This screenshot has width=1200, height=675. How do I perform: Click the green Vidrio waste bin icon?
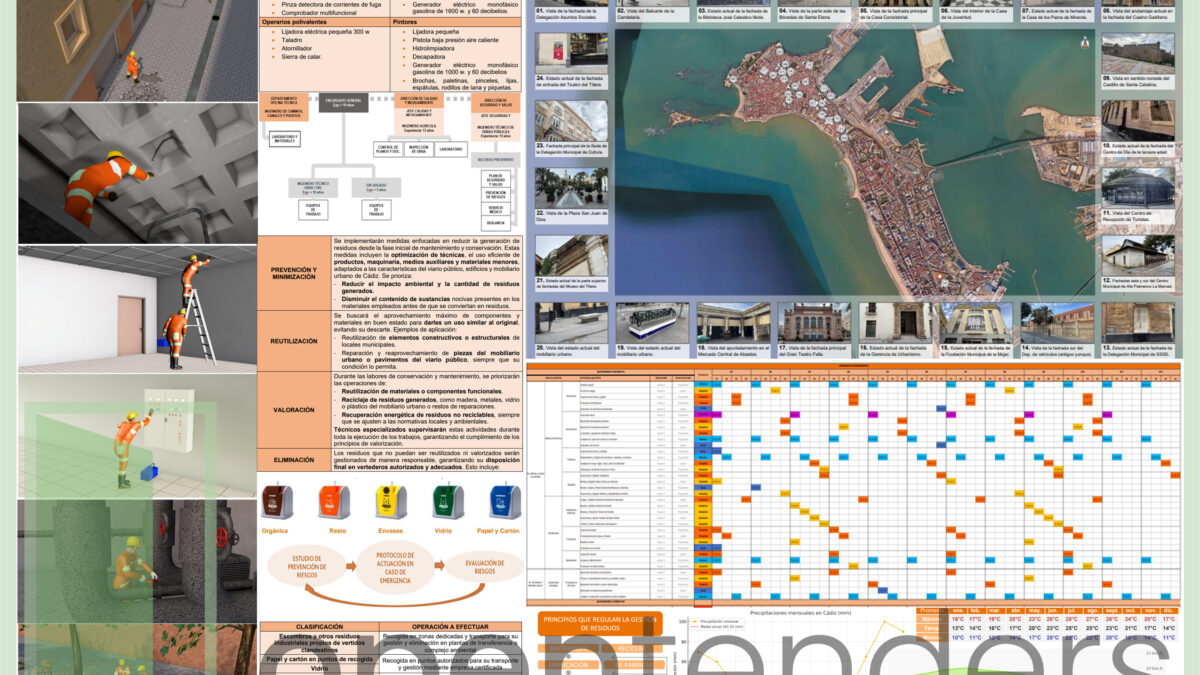click(447, 502)
